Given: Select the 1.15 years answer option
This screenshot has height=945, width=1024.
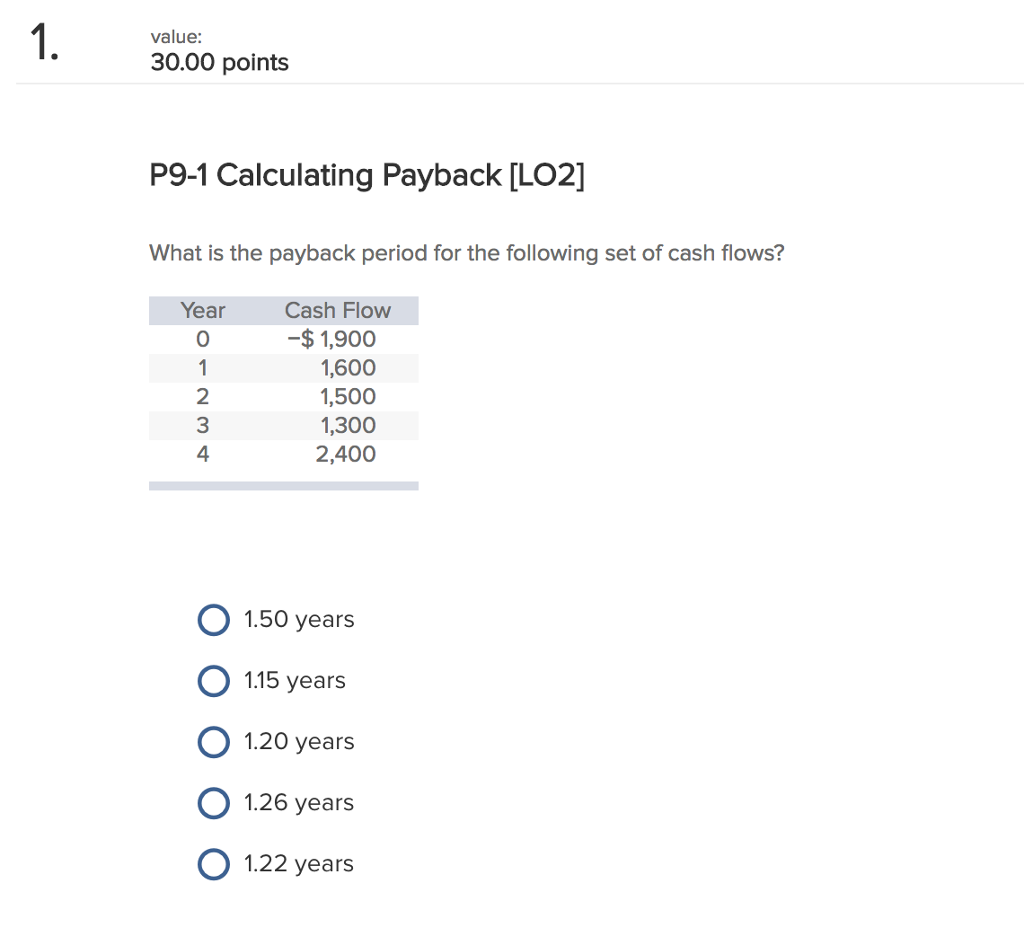Looking at the screenshot, I should [x=214, y=681].
